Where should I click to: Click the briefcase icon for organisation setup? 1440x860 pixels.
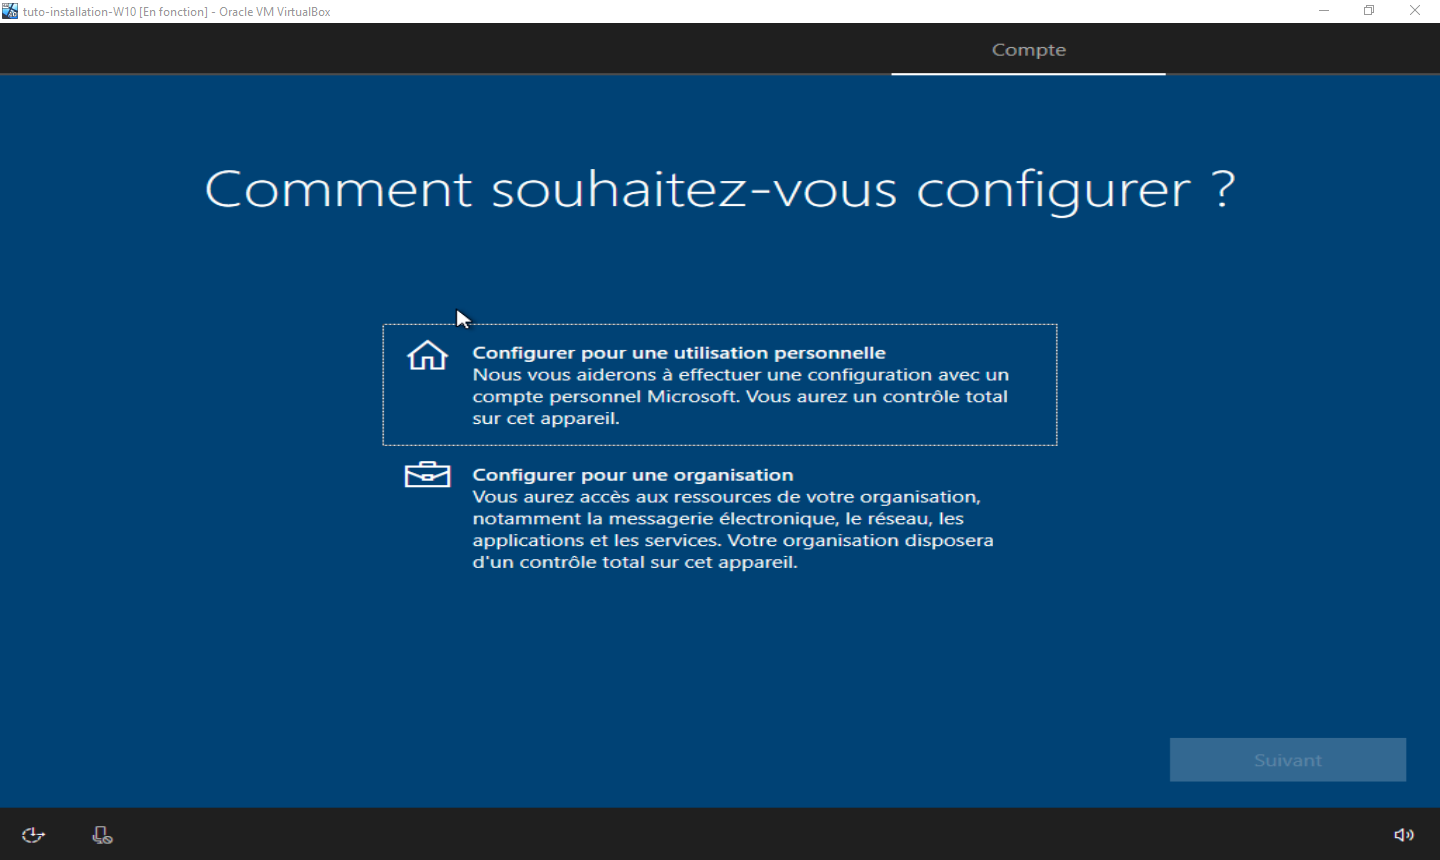[x=427, y=475]
